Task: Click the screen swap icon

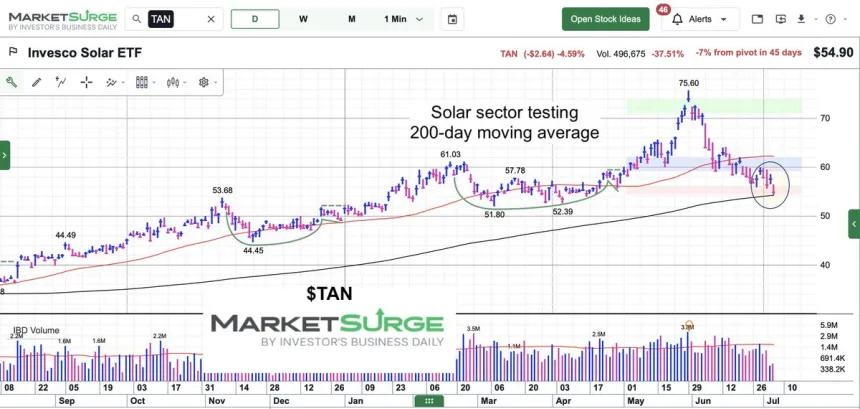Action: tap(780, 19)
